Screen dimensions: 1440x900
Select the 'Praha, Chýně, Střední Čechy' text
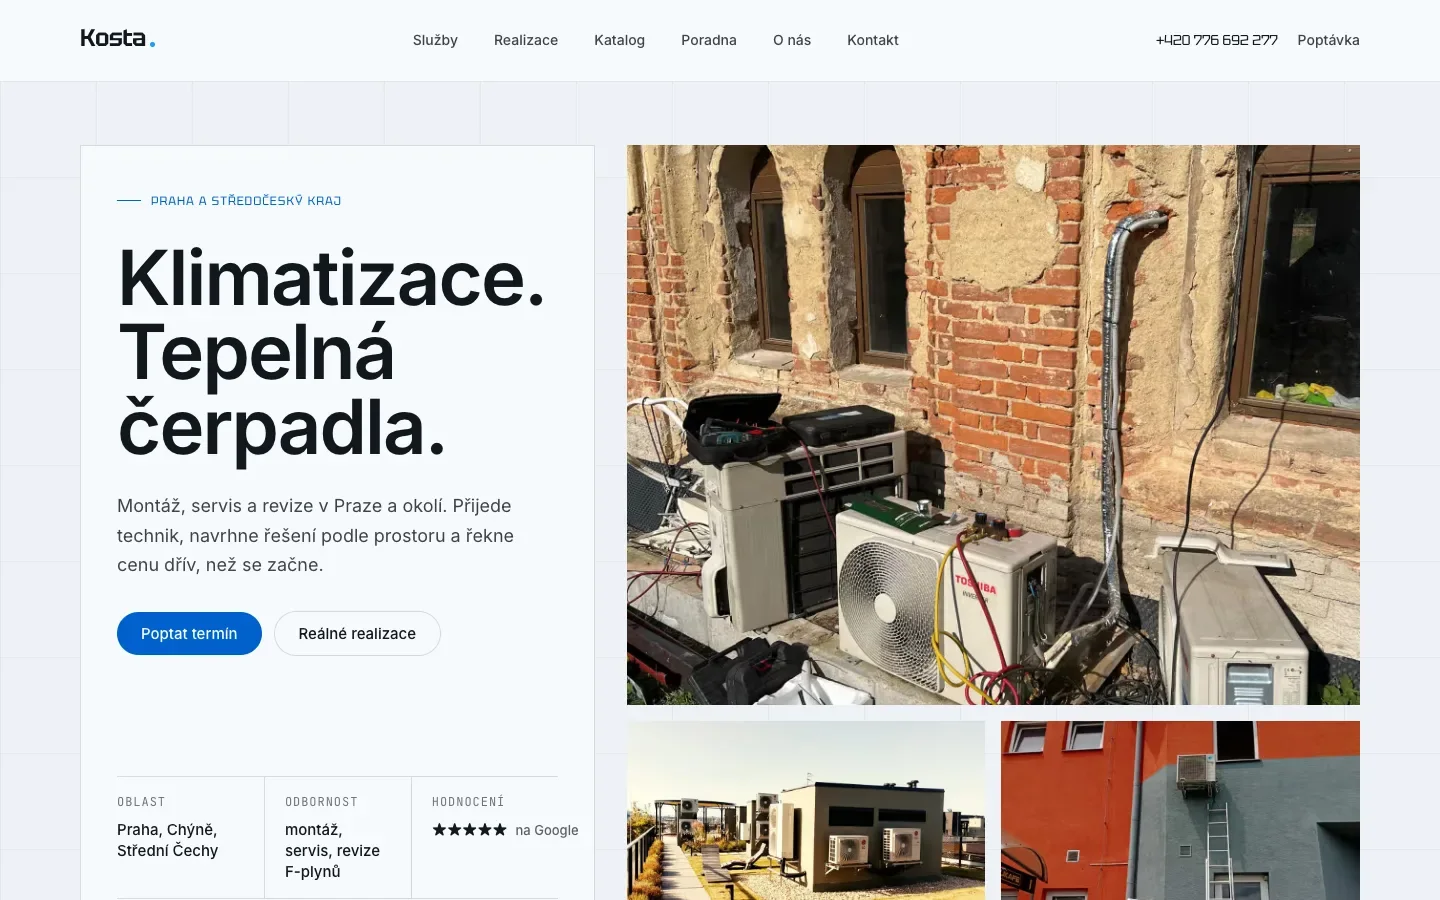tap(167, 840)
